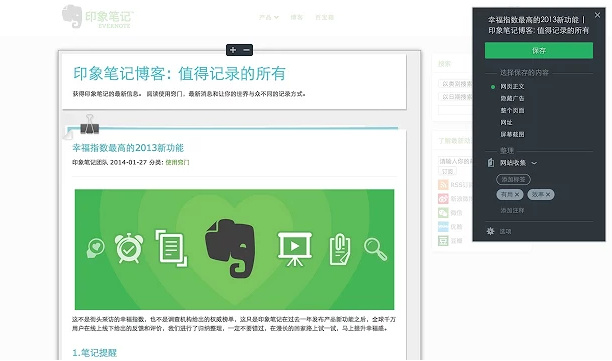The width and height of the screenshot is (612, 361).
Task: Open the 产品 dropdown in top navigation
Action: [x=269, y=17]
